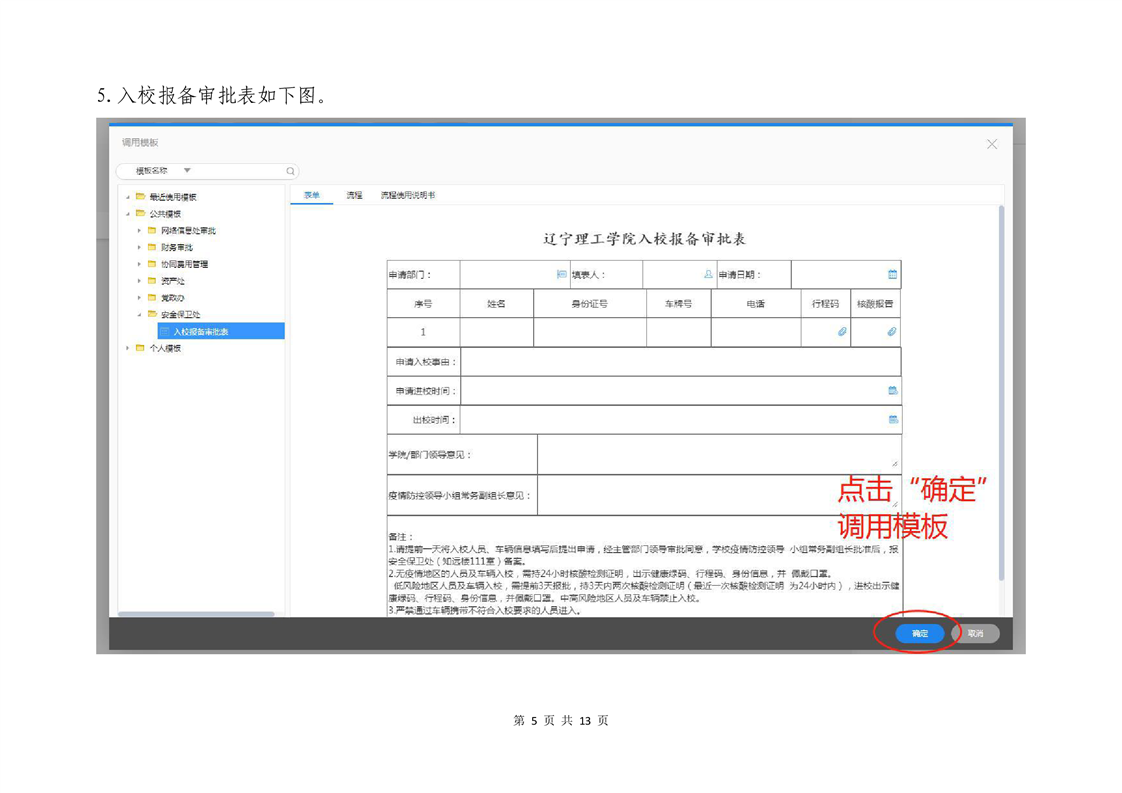Viewport: 1122px width, 793px height.
Task: Click the 取消 button
Action: (975, 633)
